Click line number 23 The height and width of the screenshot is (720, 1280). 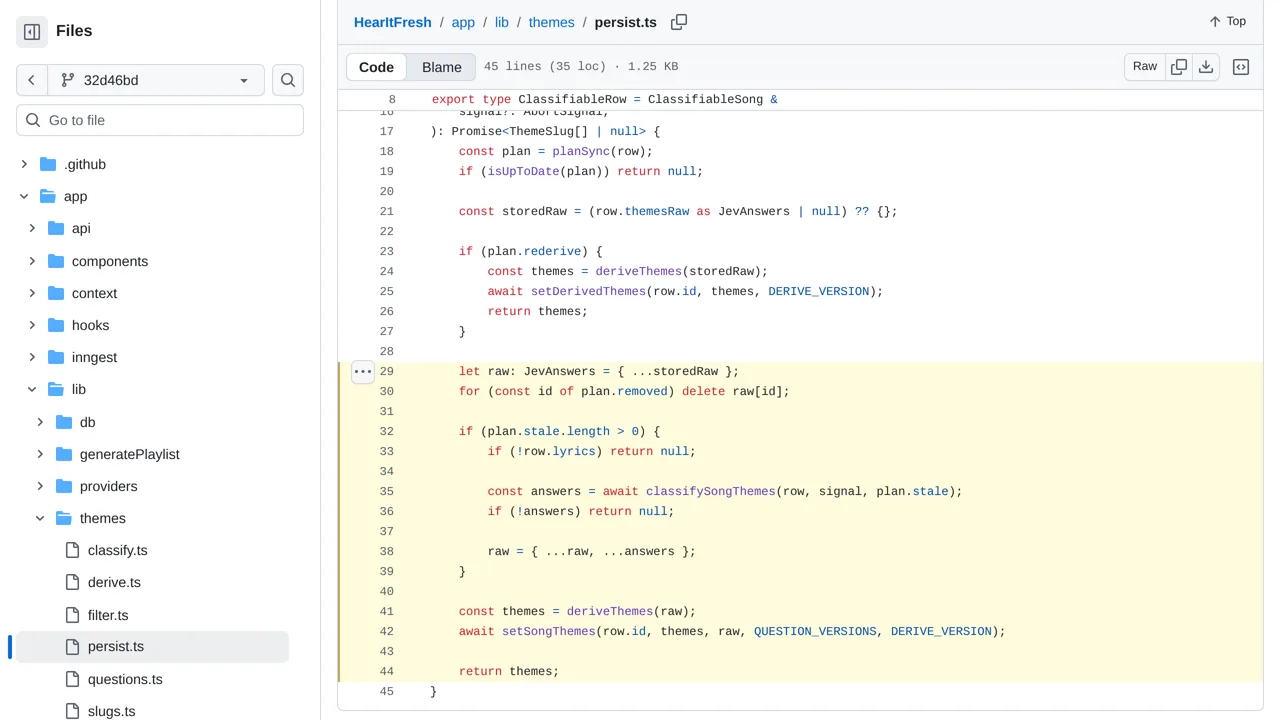click(387, 252)
